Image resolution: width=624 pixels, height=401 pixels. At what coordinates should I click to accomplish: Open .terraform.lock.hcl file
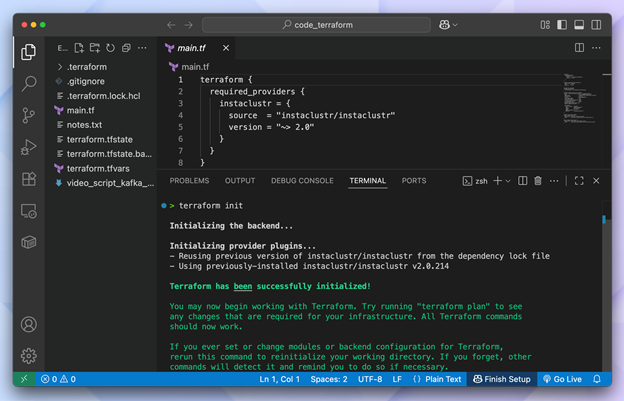[x=103, y=96]
